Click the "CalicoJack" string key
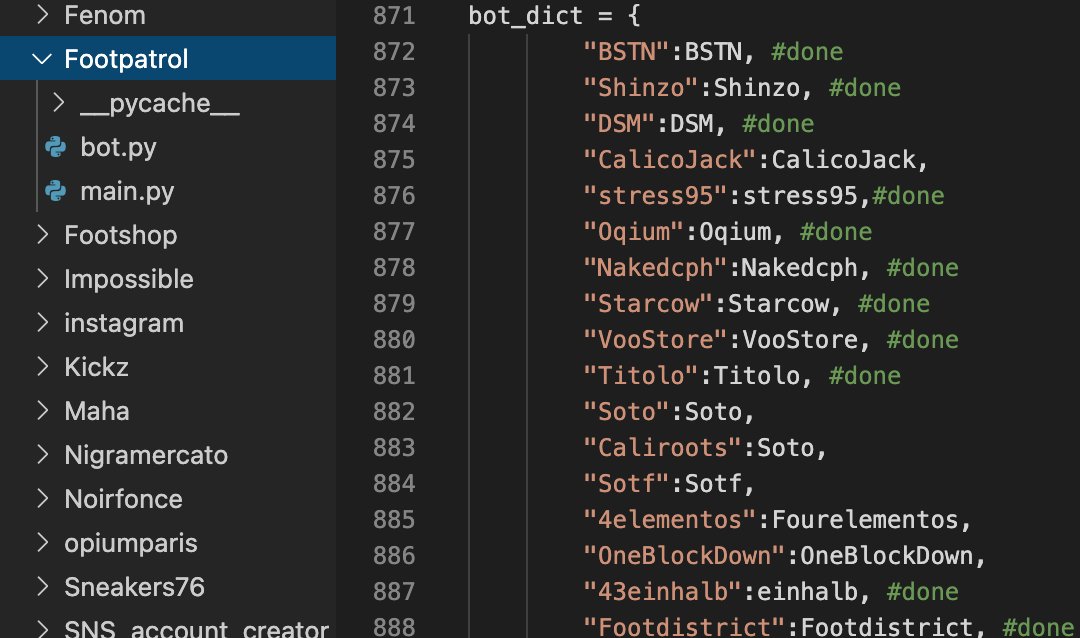Image resolution: width=1080 pixels, height=638 pixels. (x=669, y=159)
